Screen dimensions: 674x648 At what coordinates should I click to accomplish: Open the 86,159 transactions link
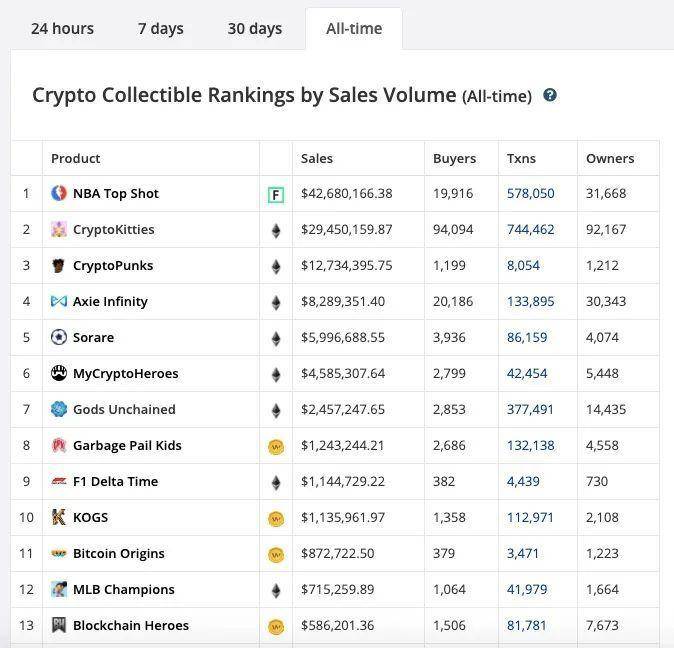(x=527, y=338)
